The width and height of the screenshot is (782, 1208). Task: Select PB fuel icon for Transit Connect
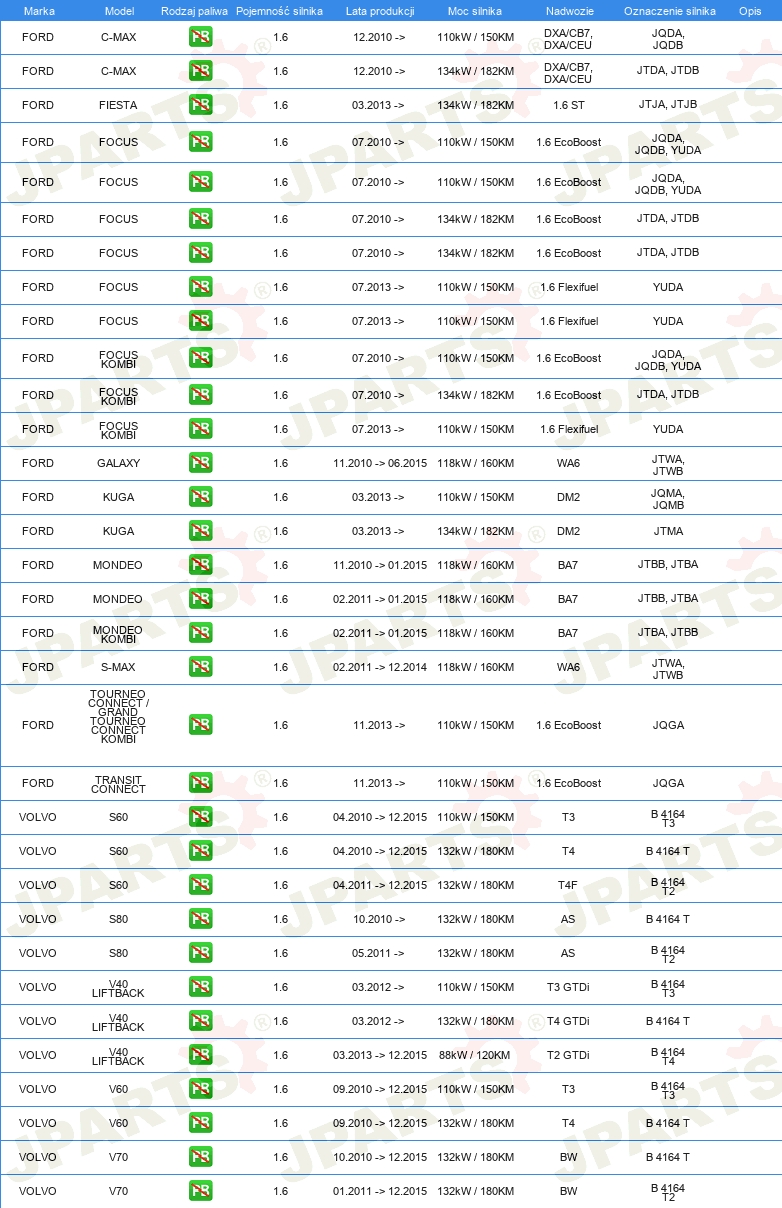pyautogui.click(x=200, y=783)
